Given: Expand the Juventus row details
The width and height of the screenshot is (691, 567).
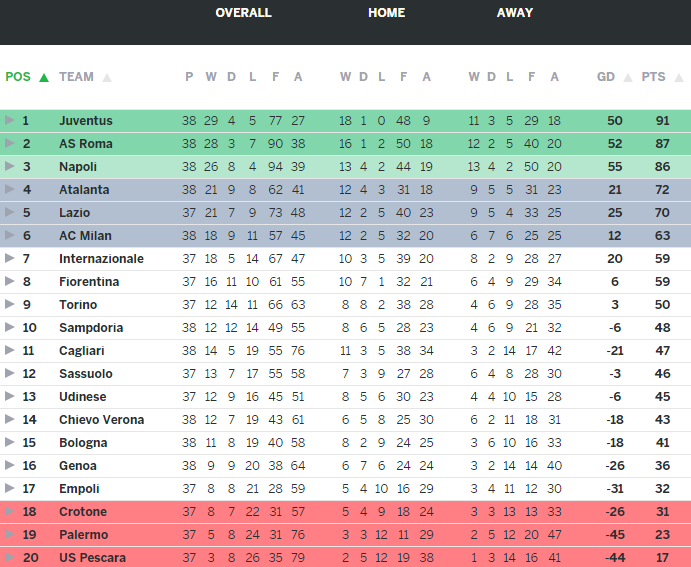Looking at the screenshot, I should 10,121.
